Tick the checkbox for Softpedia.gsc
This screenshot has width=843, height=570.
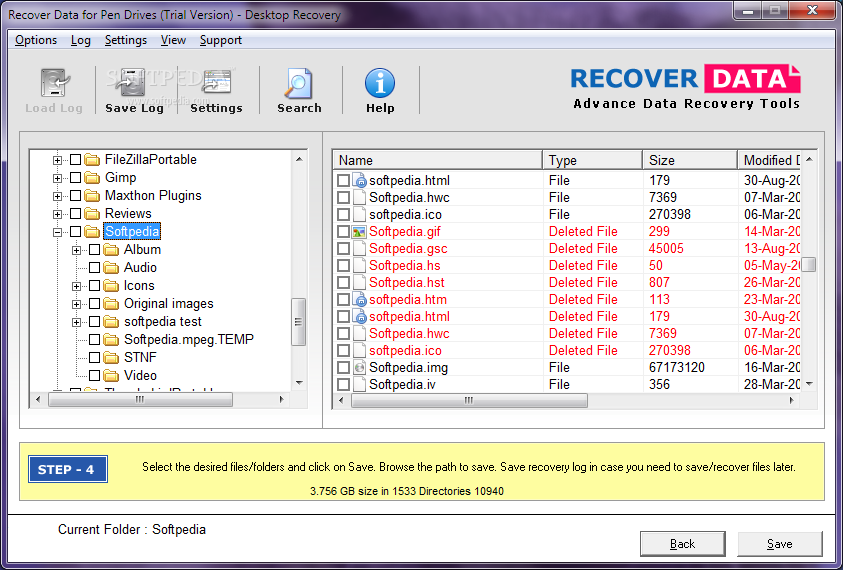click(343, 248)
